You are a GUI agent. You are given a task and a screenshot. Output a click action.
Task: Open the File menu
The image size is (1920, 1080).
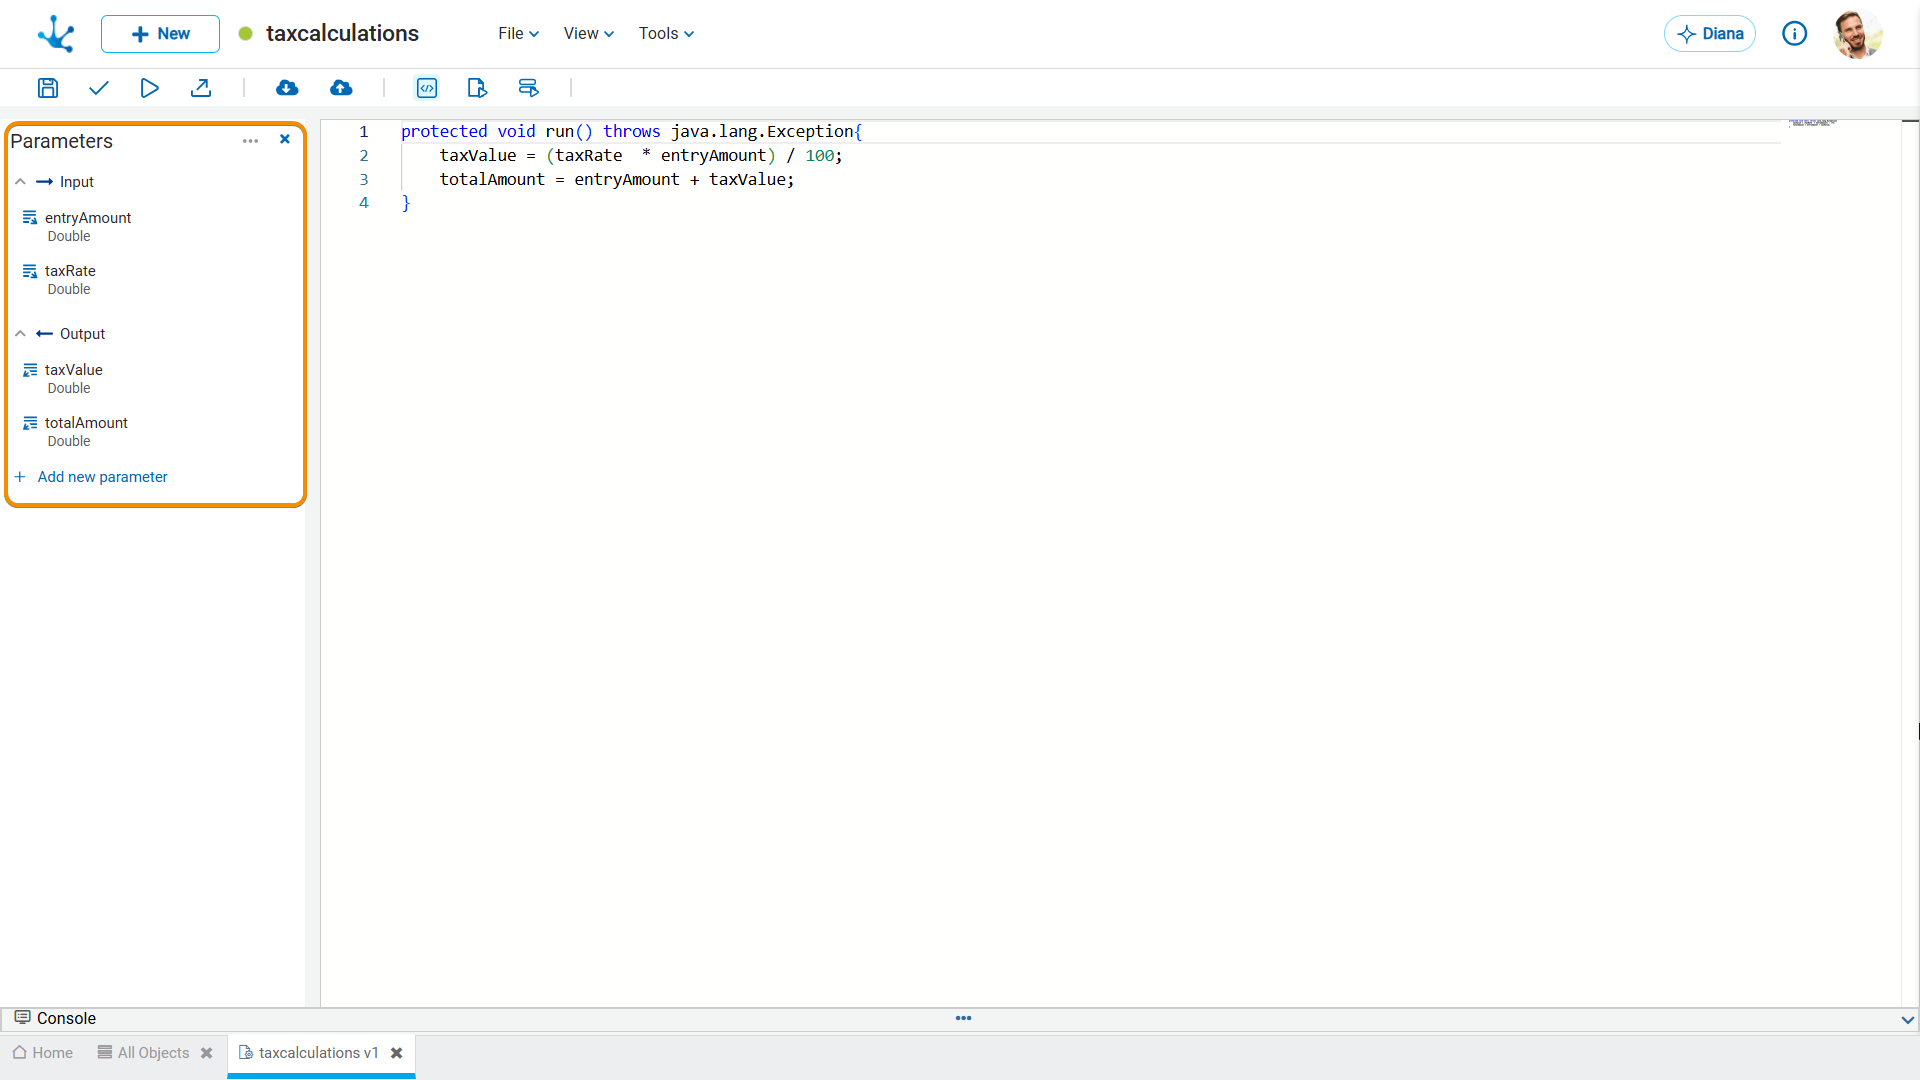tap(518, 34)
